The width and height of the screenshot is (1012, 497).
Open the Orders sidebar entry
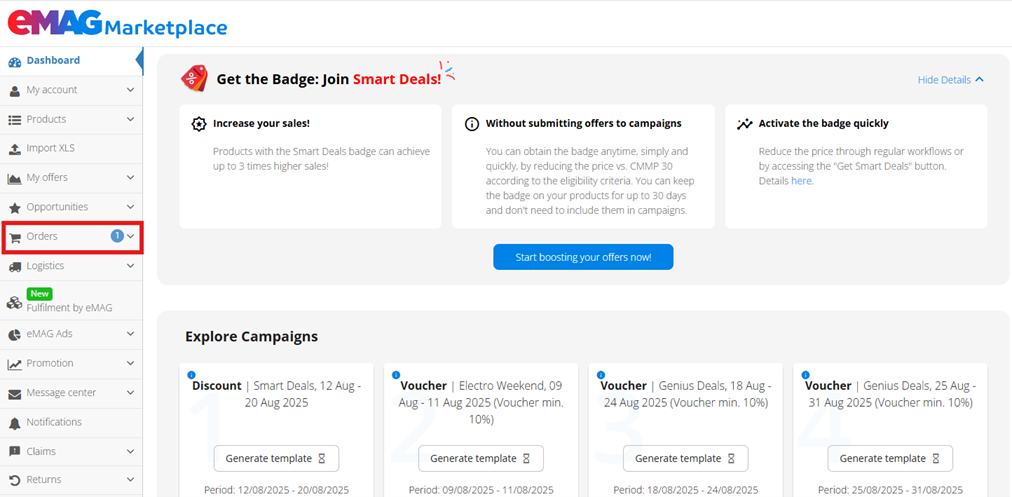pos(71,237)
